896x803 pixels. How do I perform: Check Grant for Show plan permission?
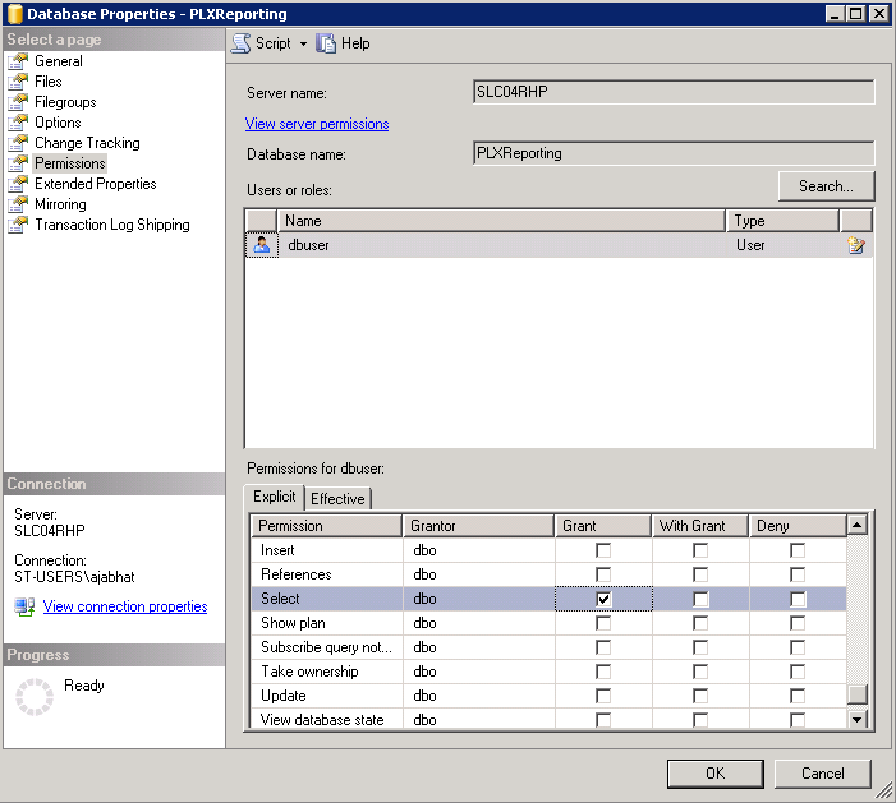point(603,623)
